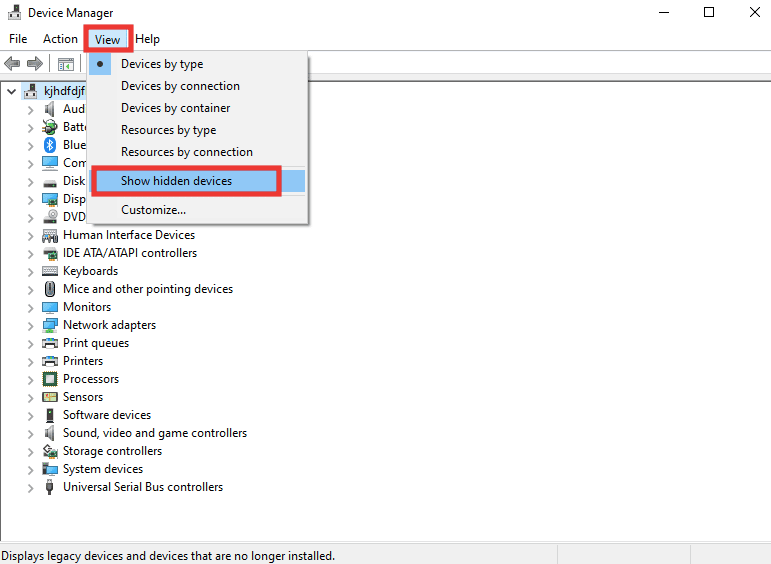This screenshot has height=564, width=771.
Task: Click the Bluetooth category icon
Action: 50,145
